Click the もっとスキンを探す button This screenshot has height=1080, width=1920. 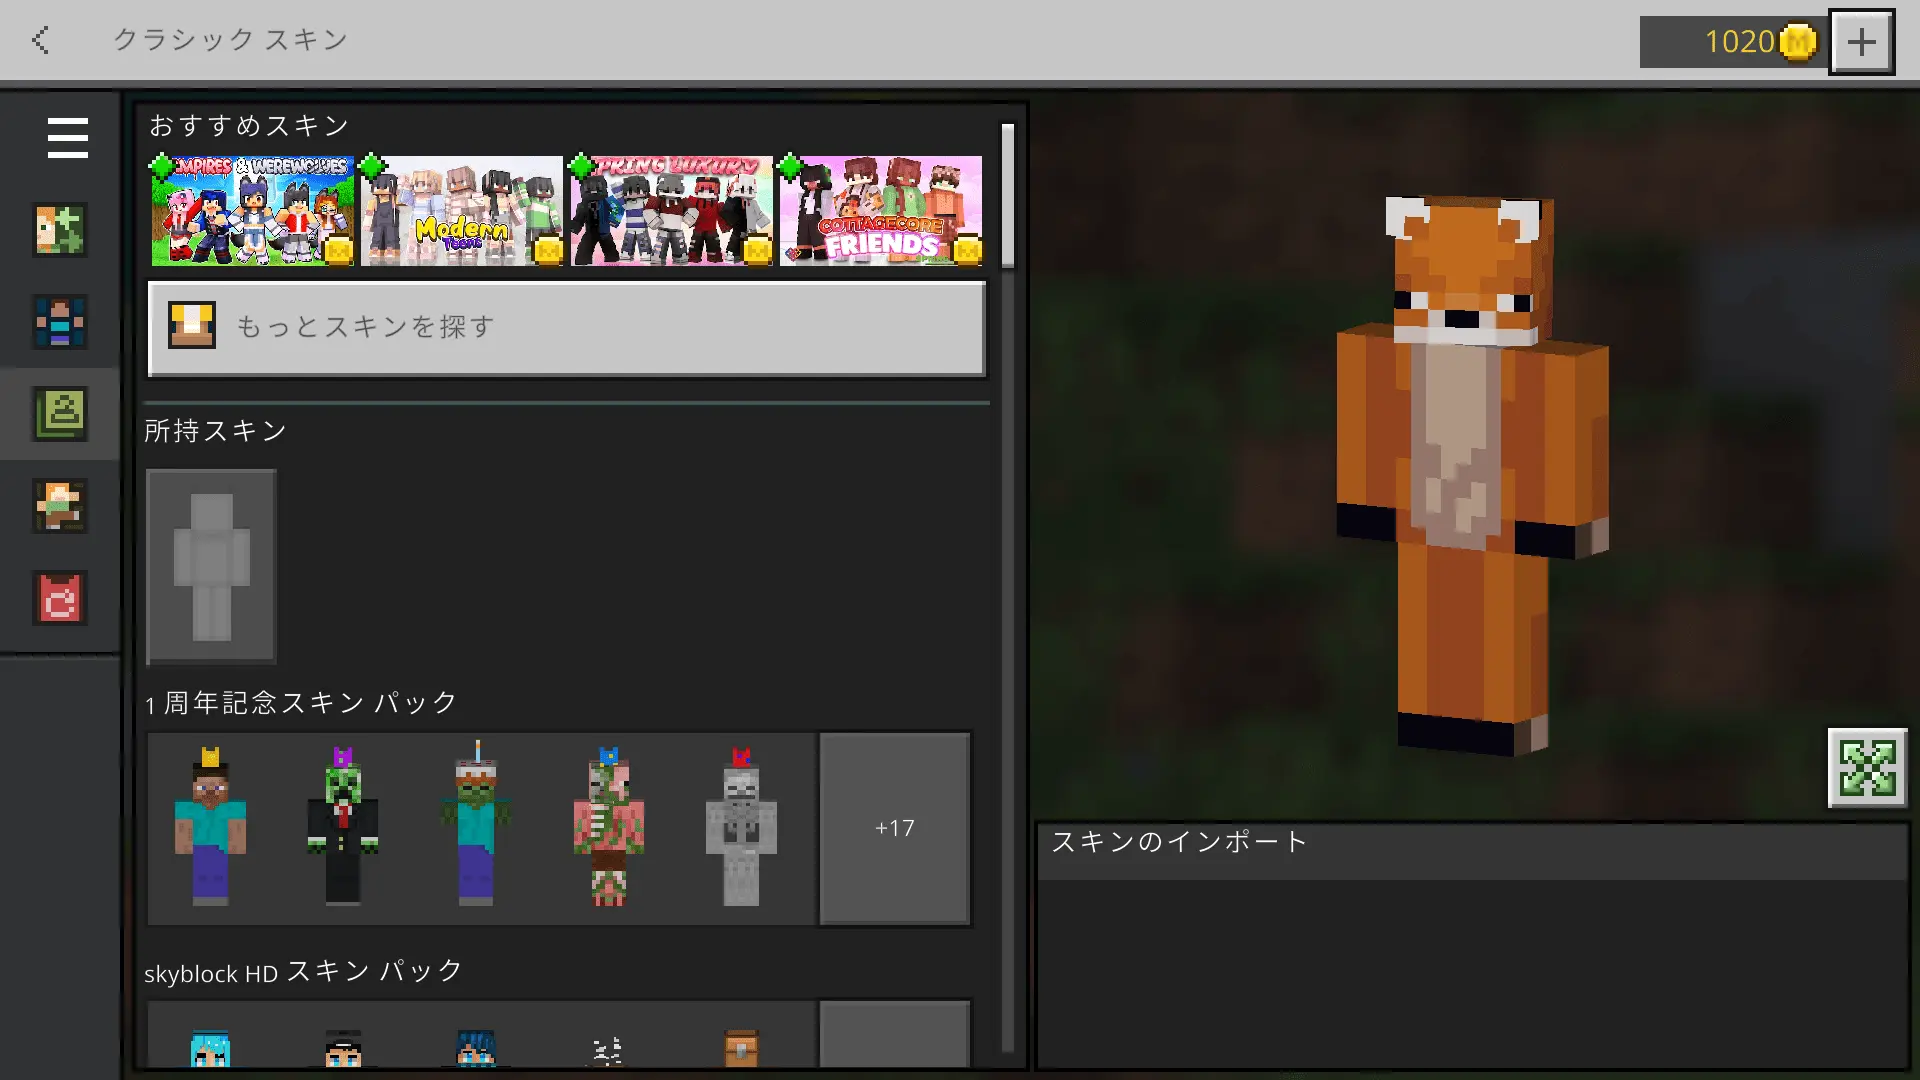[x=566, y=328]
